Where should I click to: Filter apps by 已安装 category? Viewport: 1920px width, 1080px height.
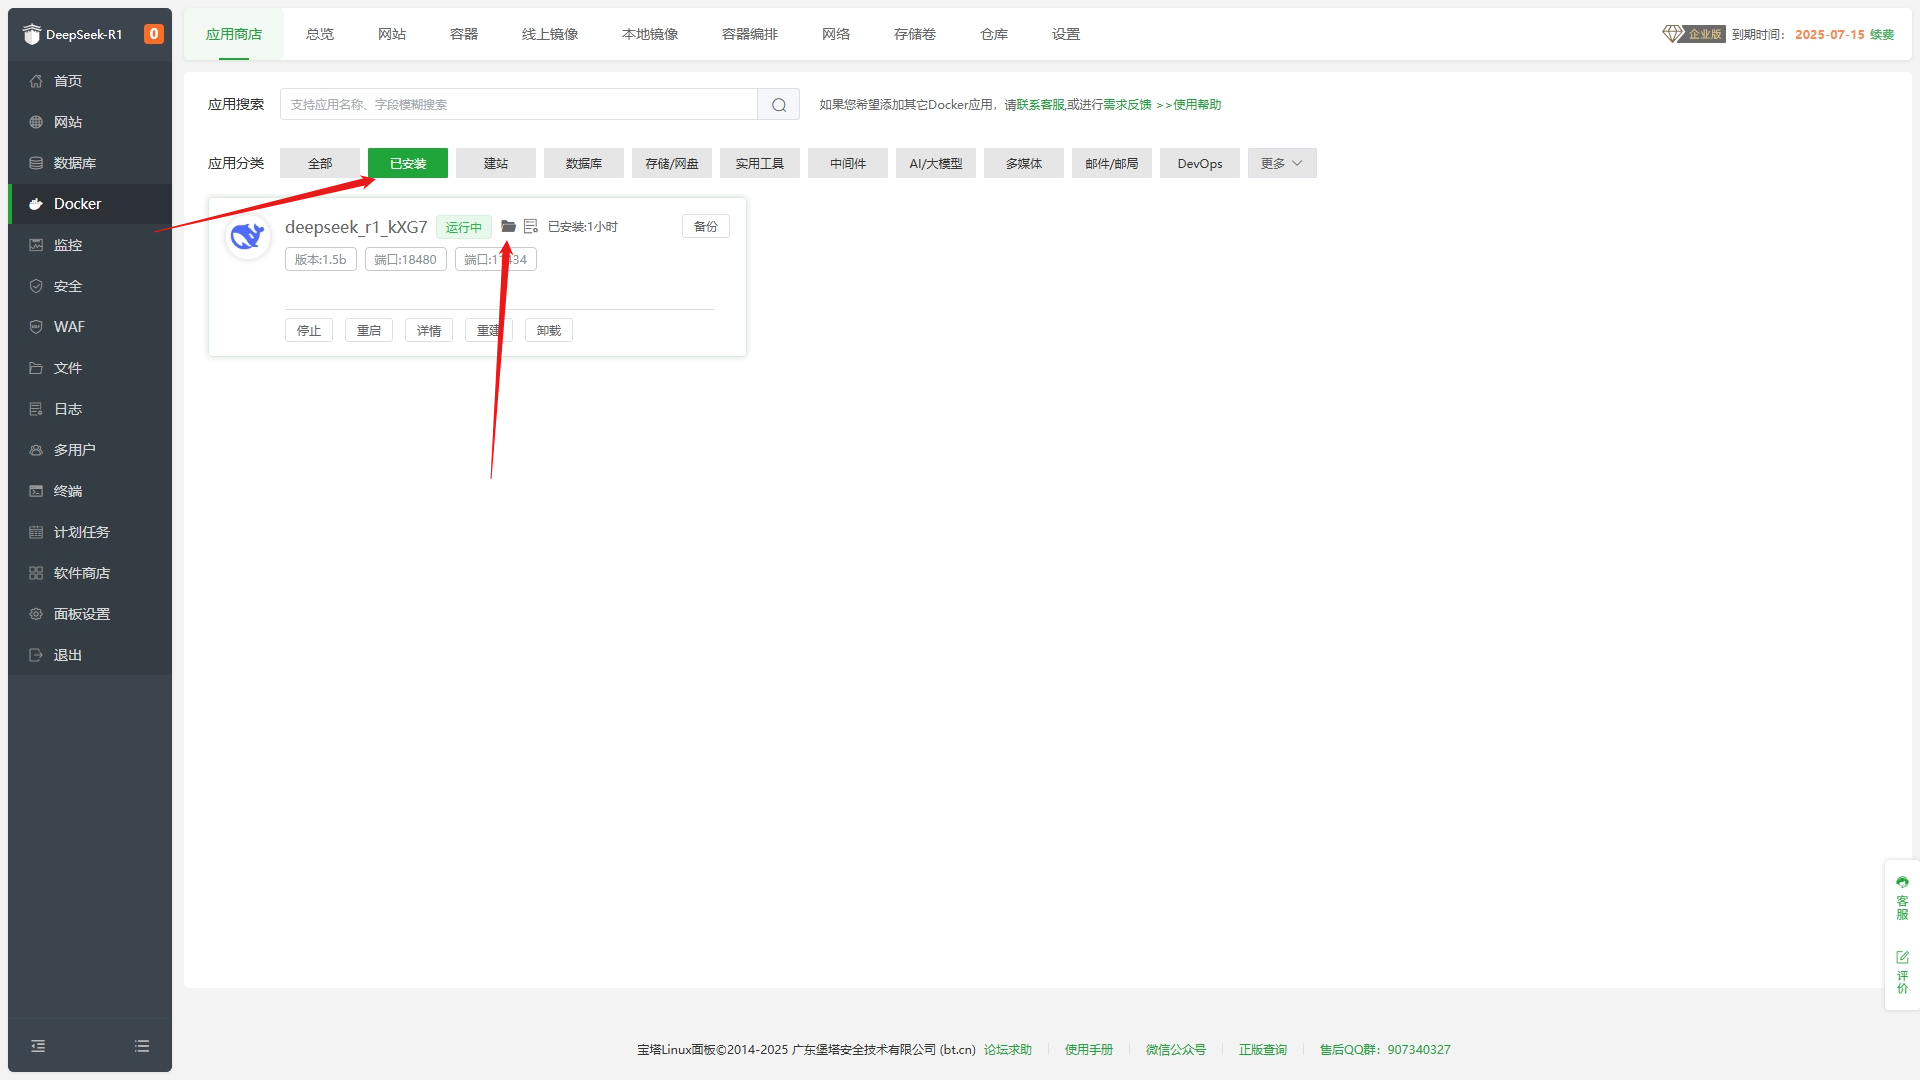point(408,164)
